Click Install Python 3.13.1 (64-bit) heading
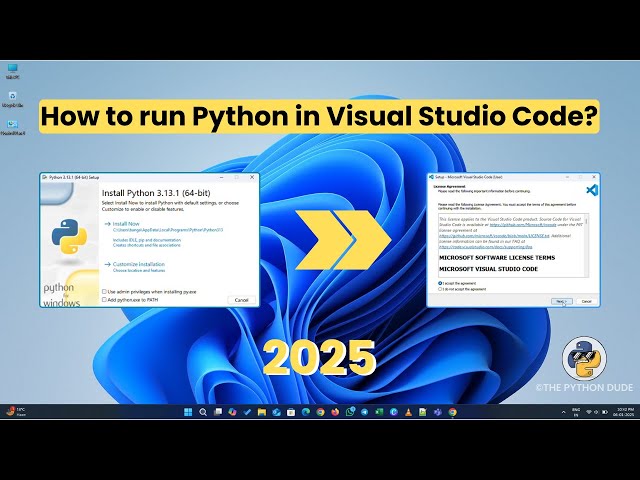 [156, 193]
